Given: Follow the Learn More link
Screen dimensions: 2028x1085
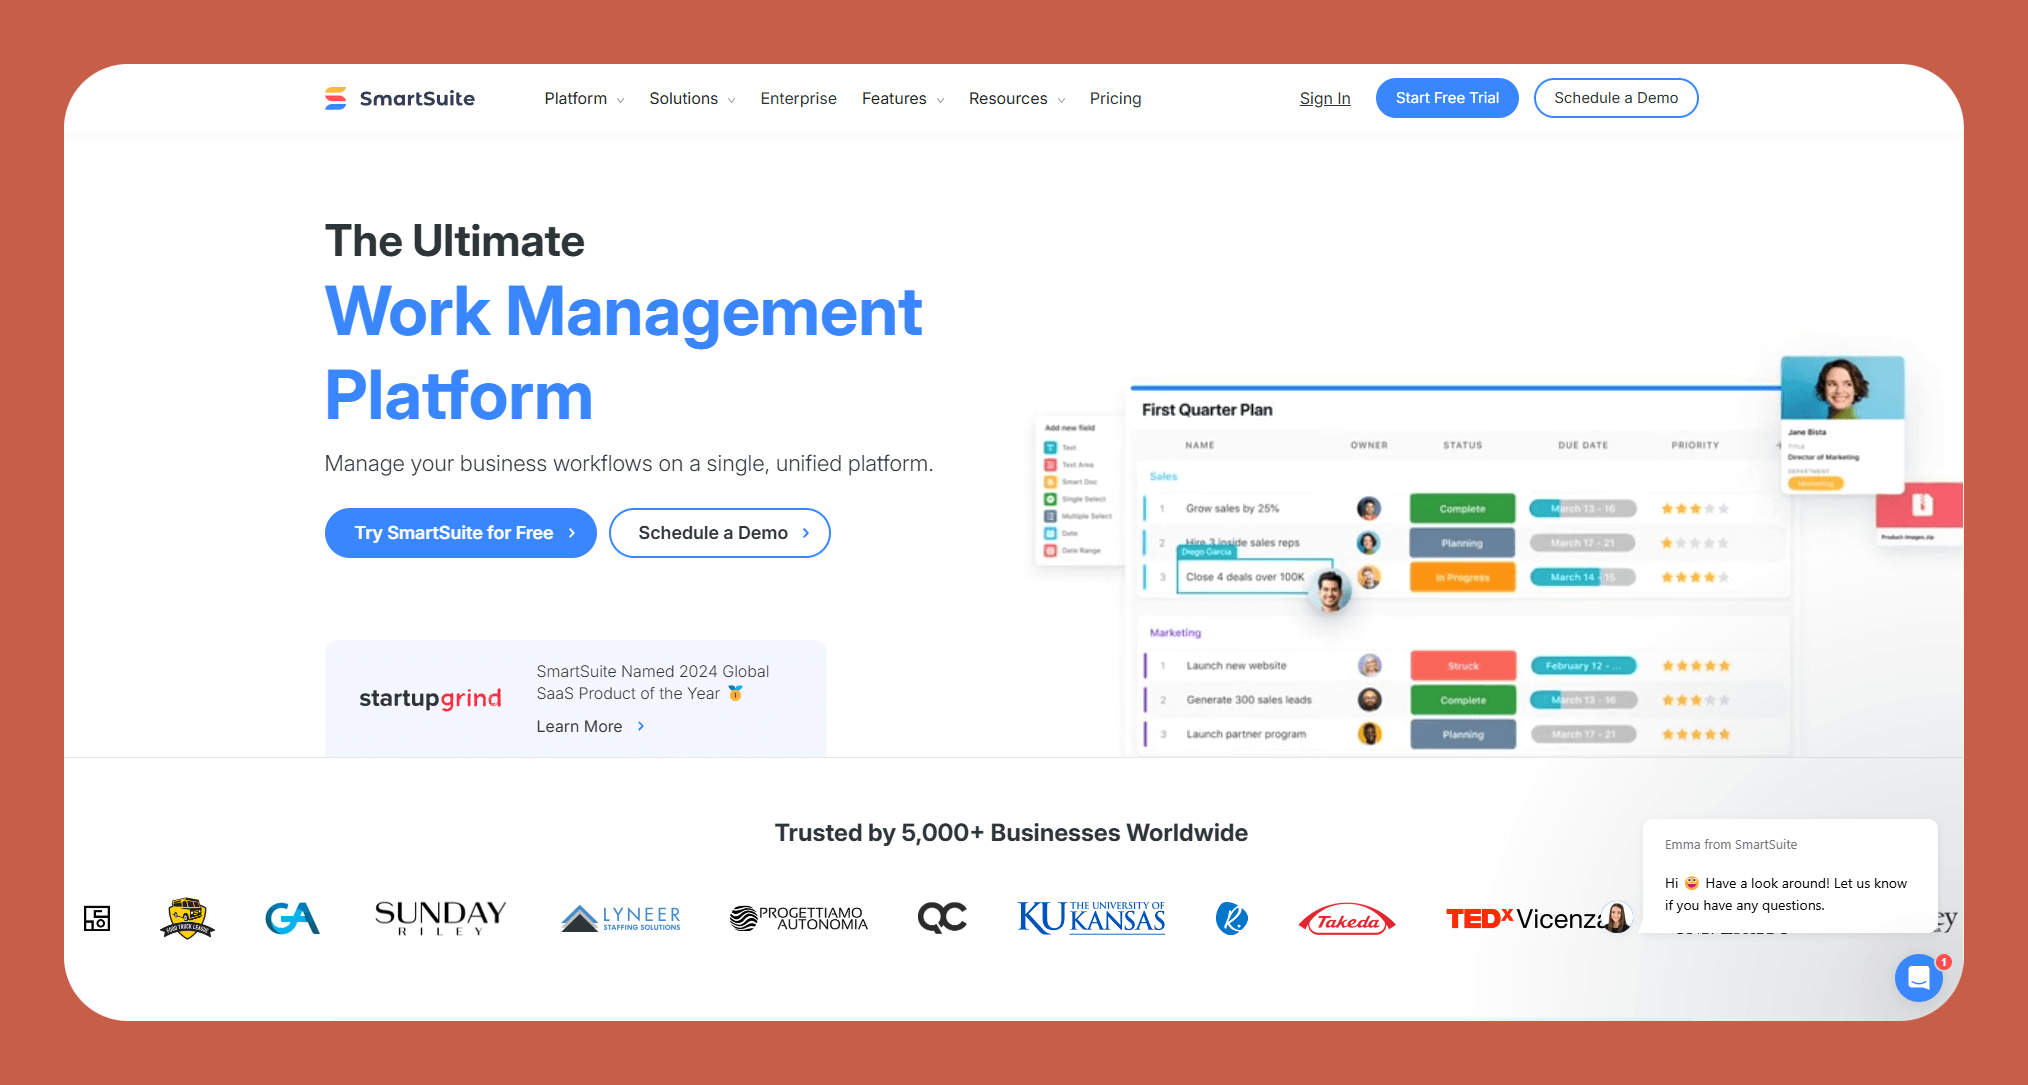Looking at the screenshot, I should pyautogui.click(x=590, y=726).
